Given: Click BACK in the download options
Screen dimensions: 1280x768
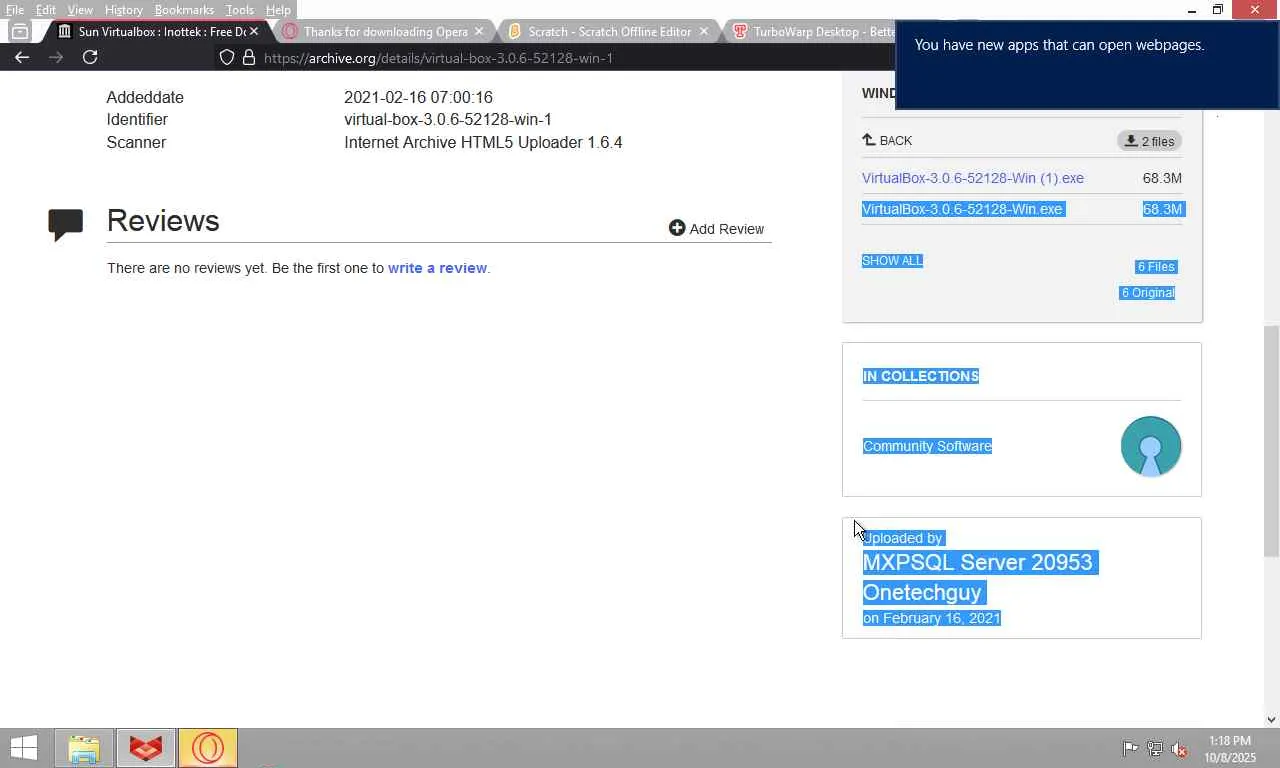Looking at the screenshot, I should [x=887, y=141].
